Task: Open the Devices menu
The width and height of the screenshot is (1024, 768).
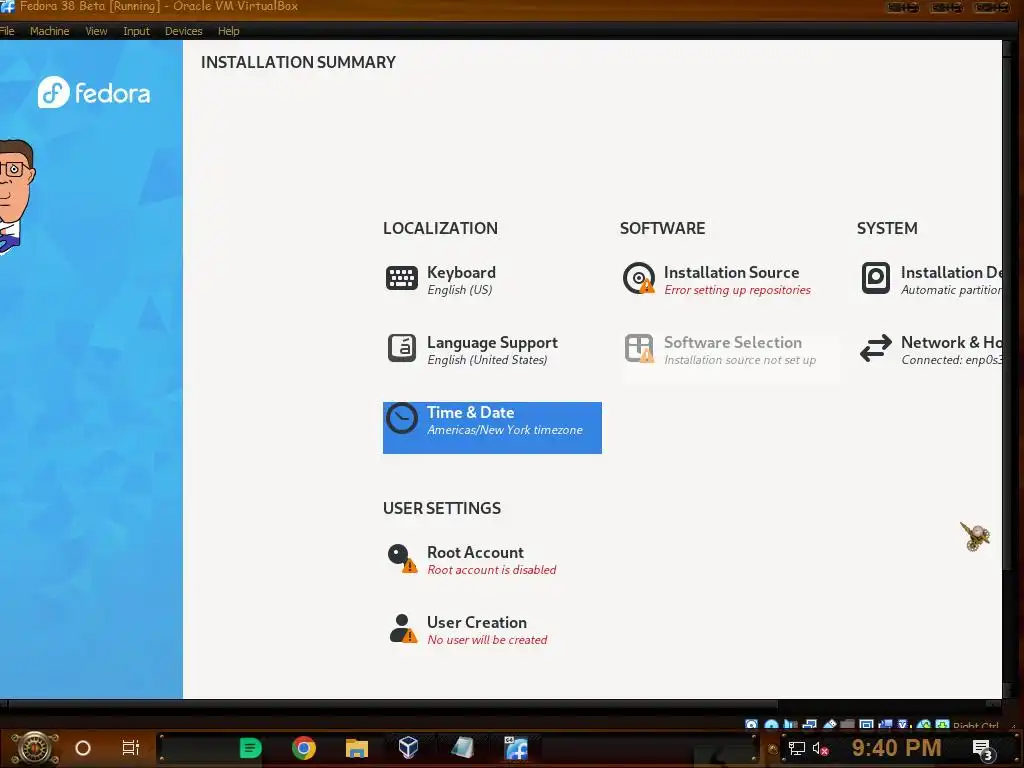Action: click(184, 31)
